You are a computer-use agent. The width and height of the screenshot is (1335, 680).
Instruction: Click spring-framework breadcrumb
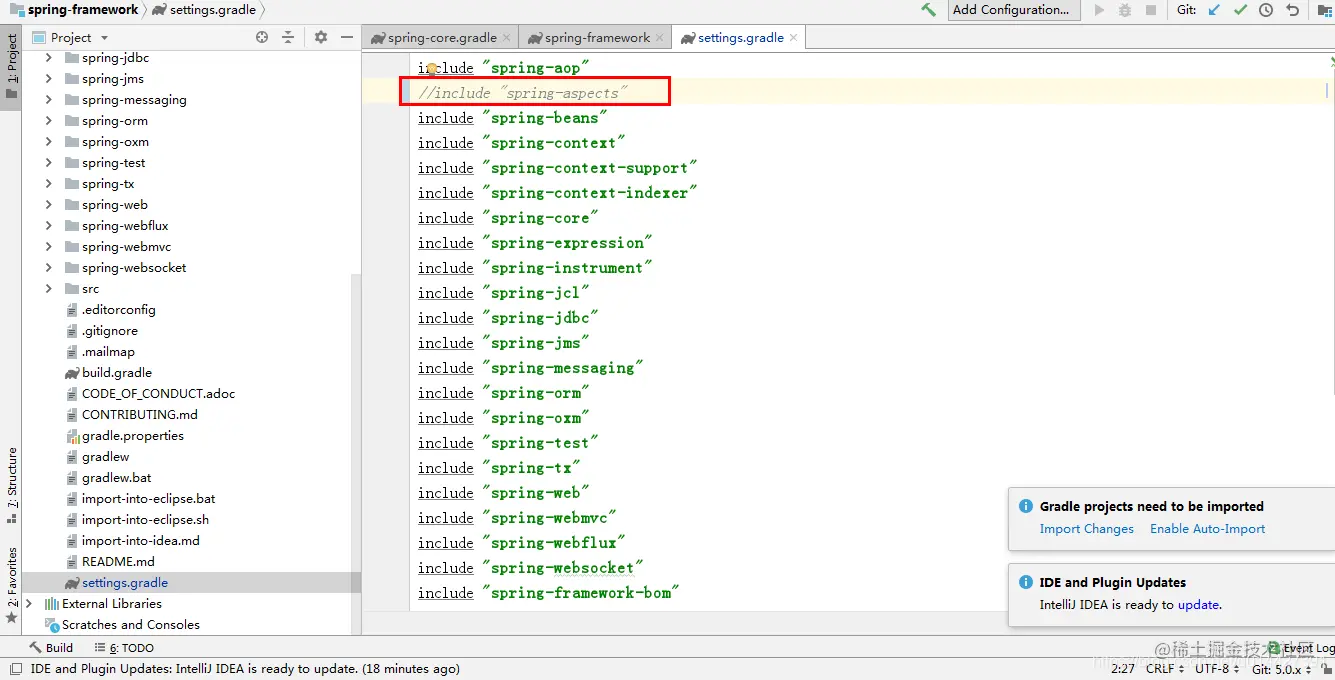coord(74,10)
